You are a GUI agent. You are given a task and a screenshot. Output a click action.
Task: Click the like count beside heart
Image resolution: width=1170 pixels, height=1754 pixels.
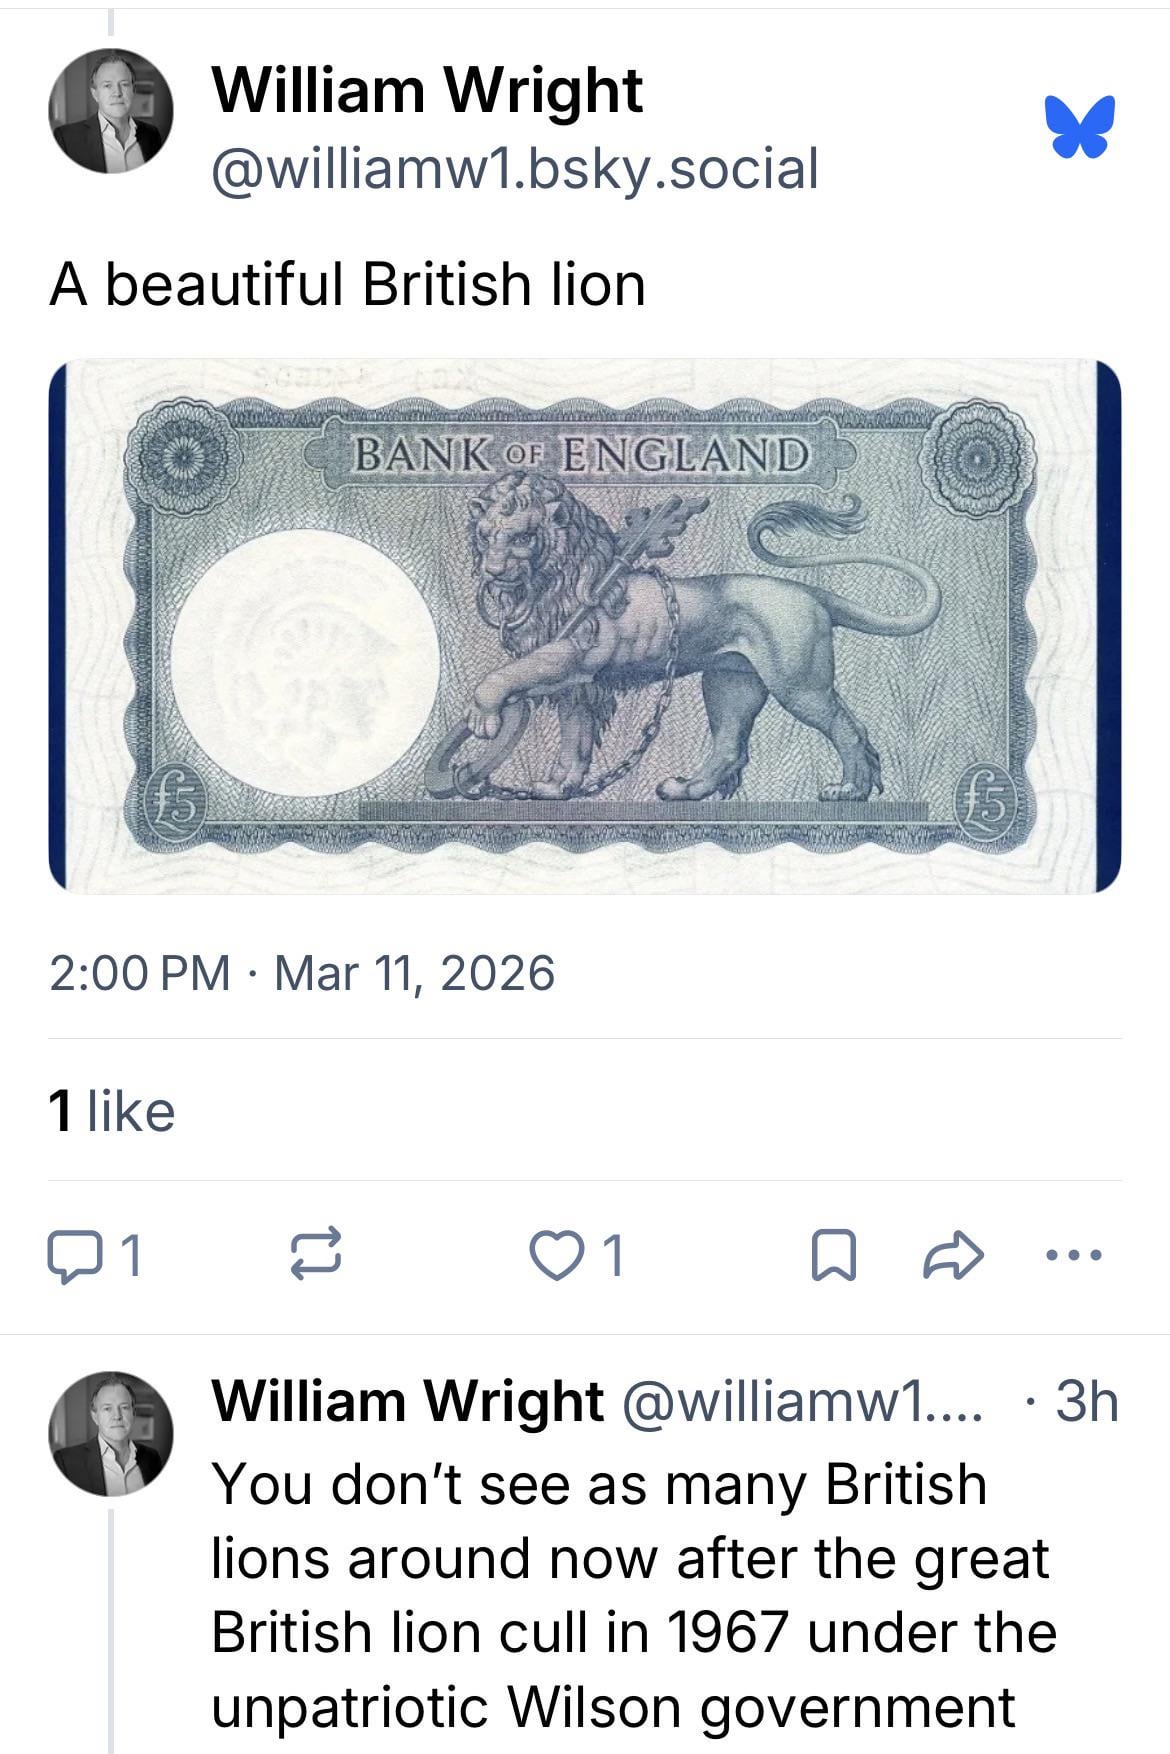coord(613,1256)
